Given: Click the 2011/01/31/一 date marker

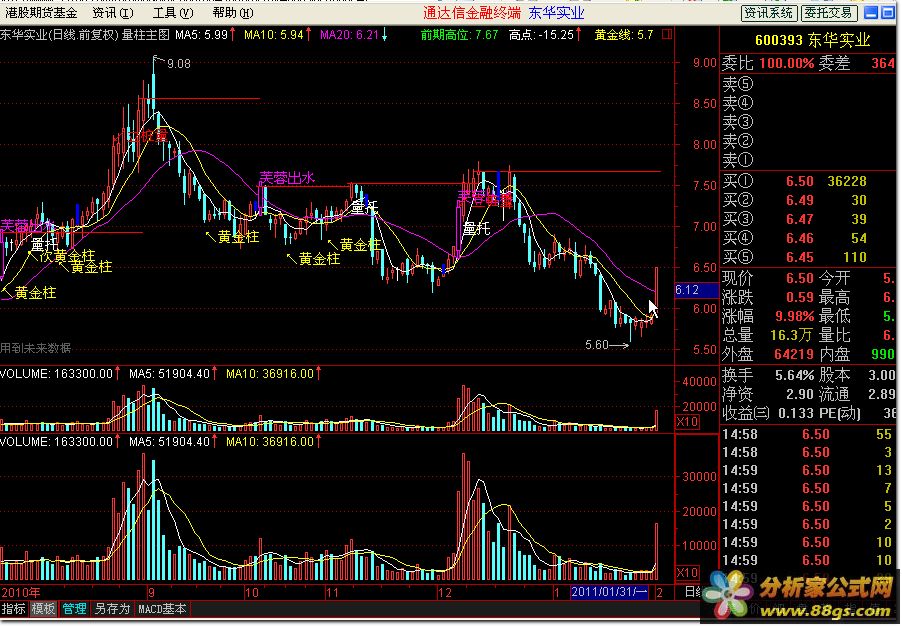Looking at the screenshot, I should coord(609,591).
